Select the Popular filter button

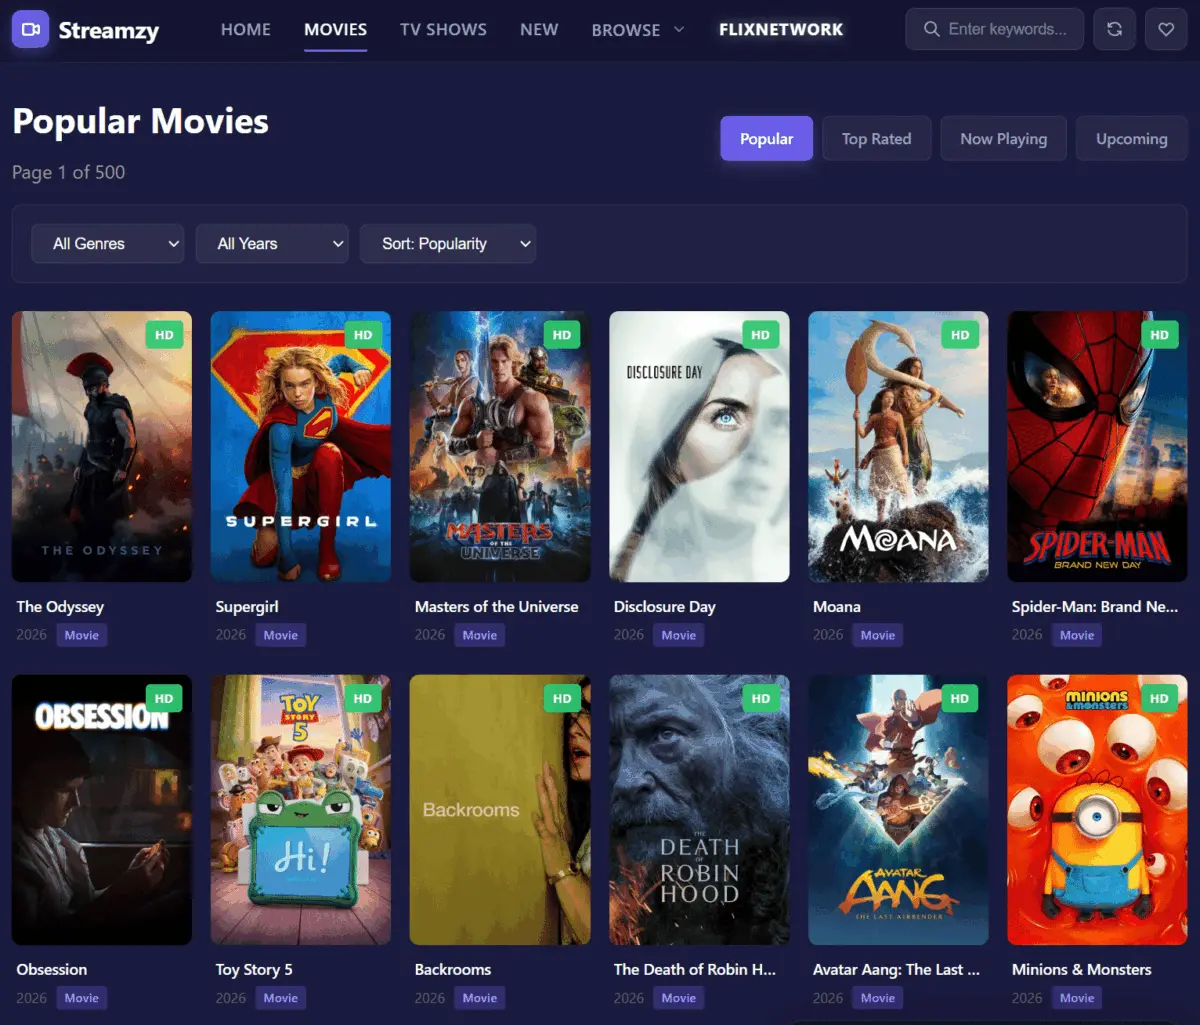tap(767, 139)
